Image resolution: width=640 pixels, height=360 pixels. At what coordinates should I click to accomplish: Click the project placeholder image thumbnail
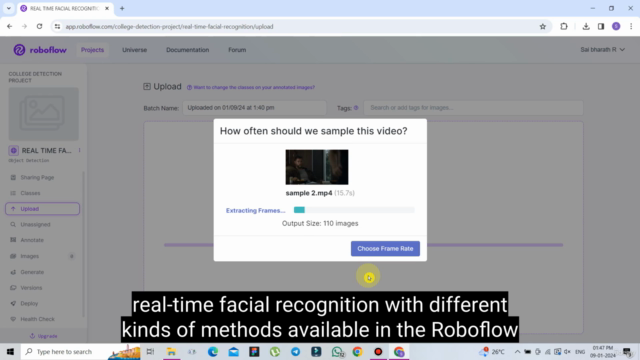(44, 114)
